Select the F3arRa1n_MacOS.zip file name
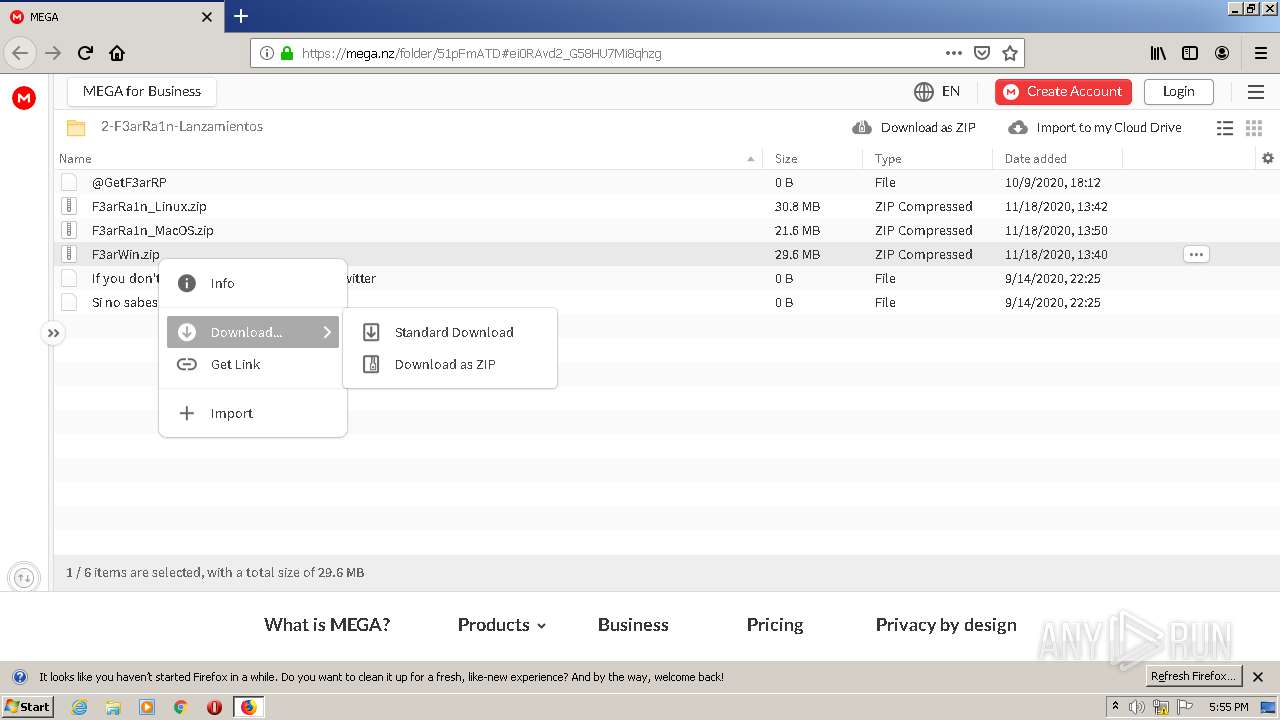This screenshot has width=1280, height=720. (152, 230)
